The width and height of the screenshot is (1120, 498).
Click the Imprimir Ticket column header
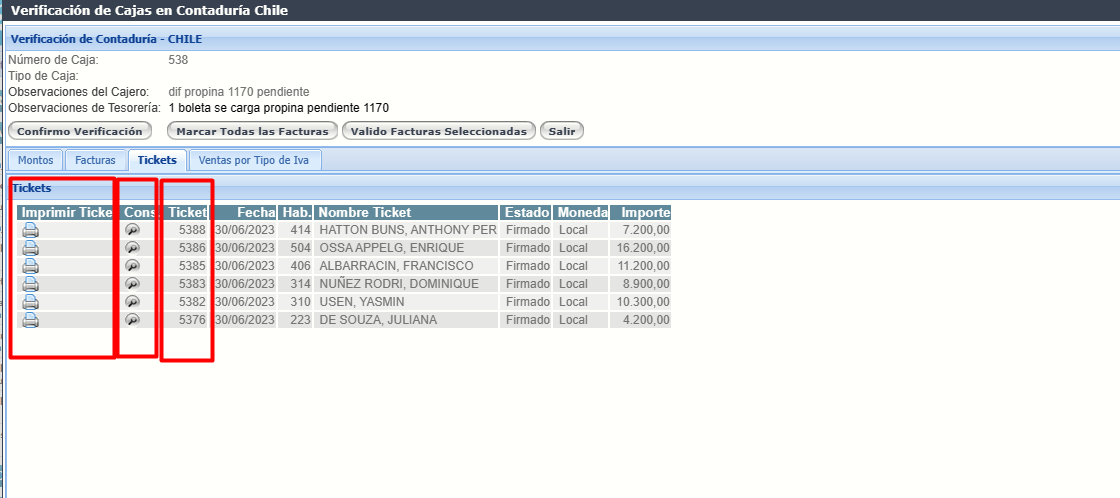click(x=68, y=212)
